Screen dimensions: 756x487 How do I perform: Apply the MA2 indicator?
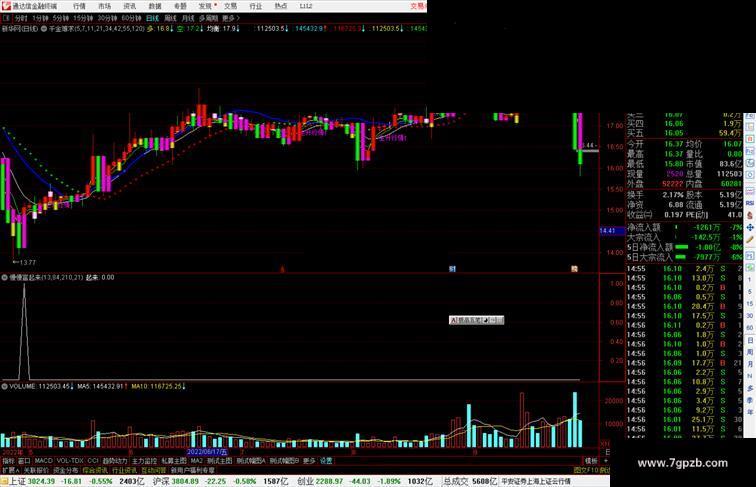coord(197,461)
